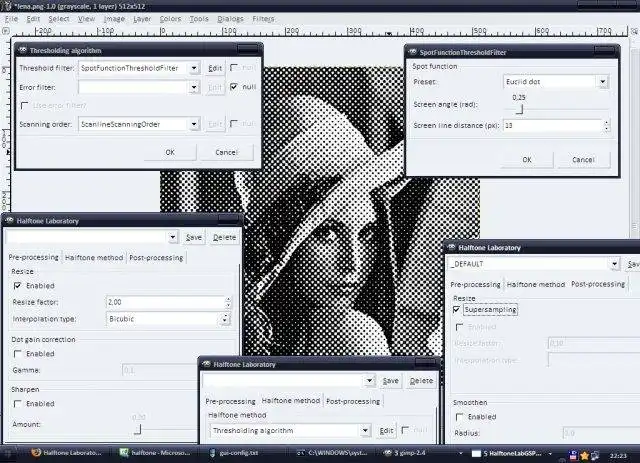
Task: Click the Resize factor spinner arrows
Action: click(x=228, y=302)
